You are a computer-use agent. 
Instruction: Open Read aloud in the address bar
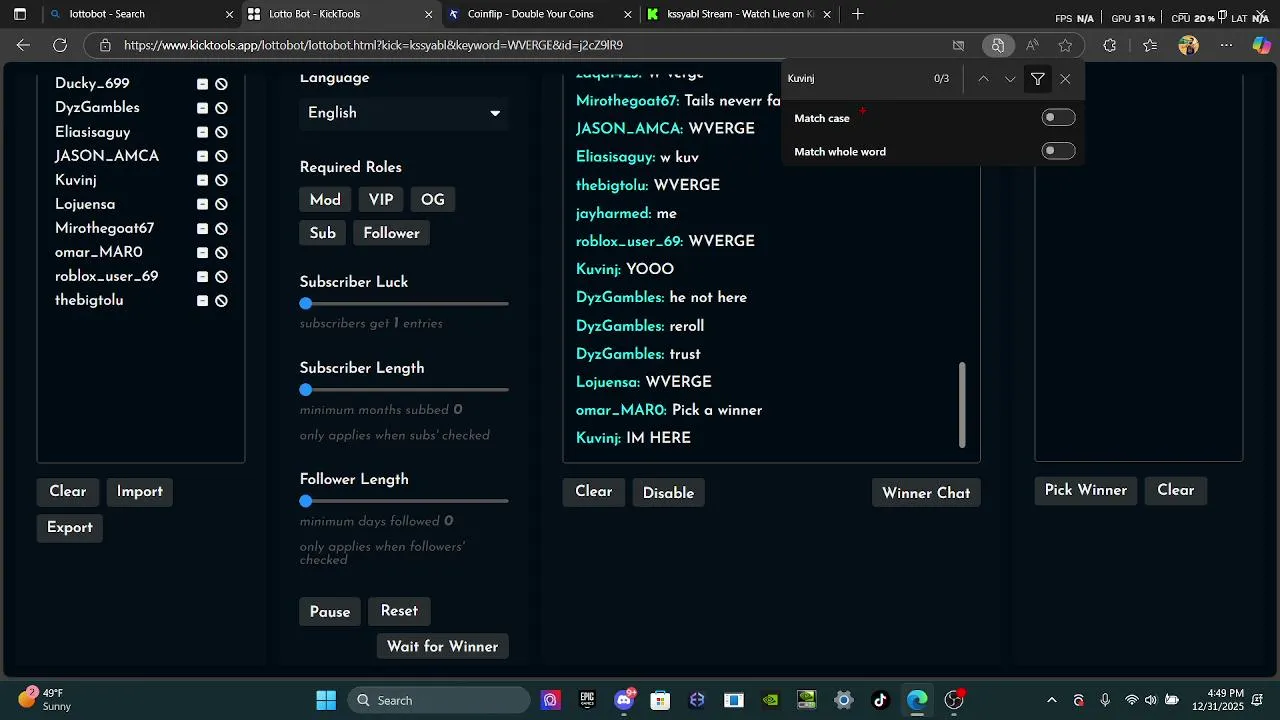pyautogui.click(x=1032, y=45)
